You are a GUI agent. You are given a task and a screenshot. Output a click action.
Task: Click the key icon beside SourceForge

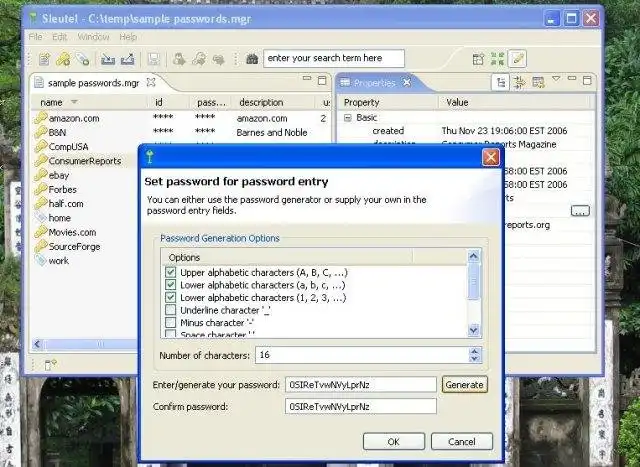(40, 246)
